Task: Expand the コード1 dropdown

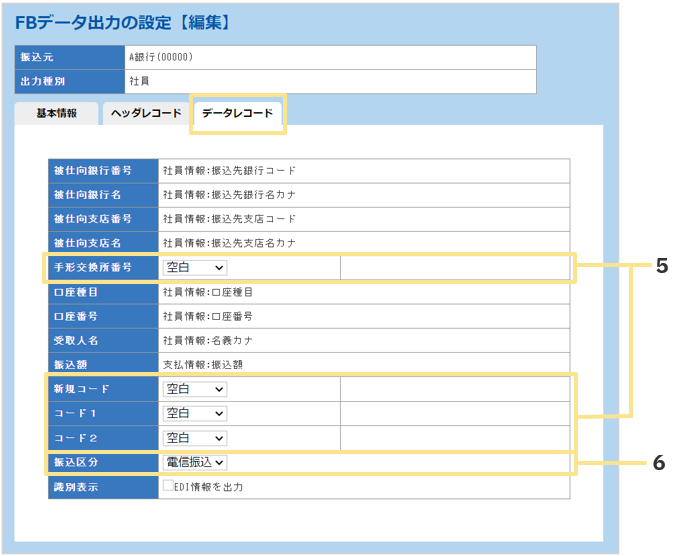Action: 195,413
